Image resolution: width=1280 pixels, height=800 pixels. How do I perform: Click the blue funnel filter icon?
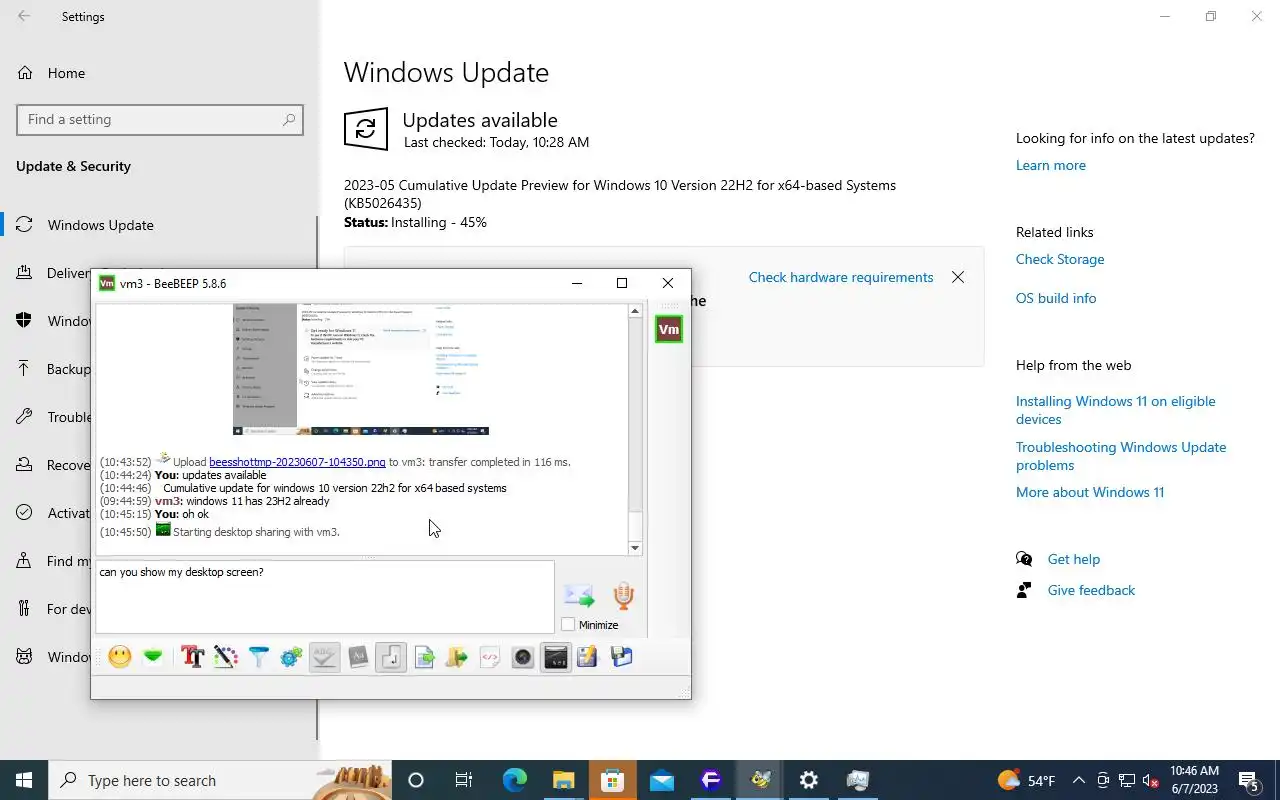coord(259,657)
